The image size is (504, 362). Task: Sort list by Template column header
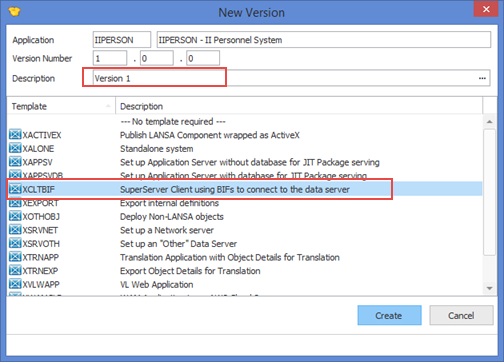point(61,106)
